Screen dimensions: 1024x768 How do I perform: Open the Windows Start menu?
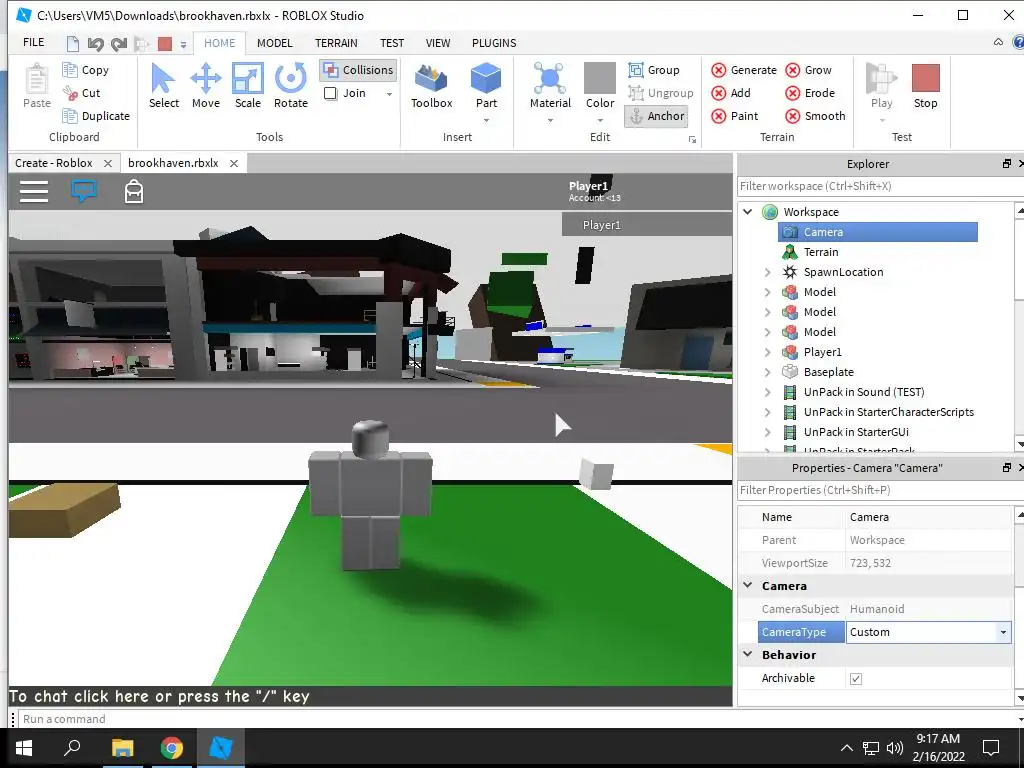click(x=24, y=748)
